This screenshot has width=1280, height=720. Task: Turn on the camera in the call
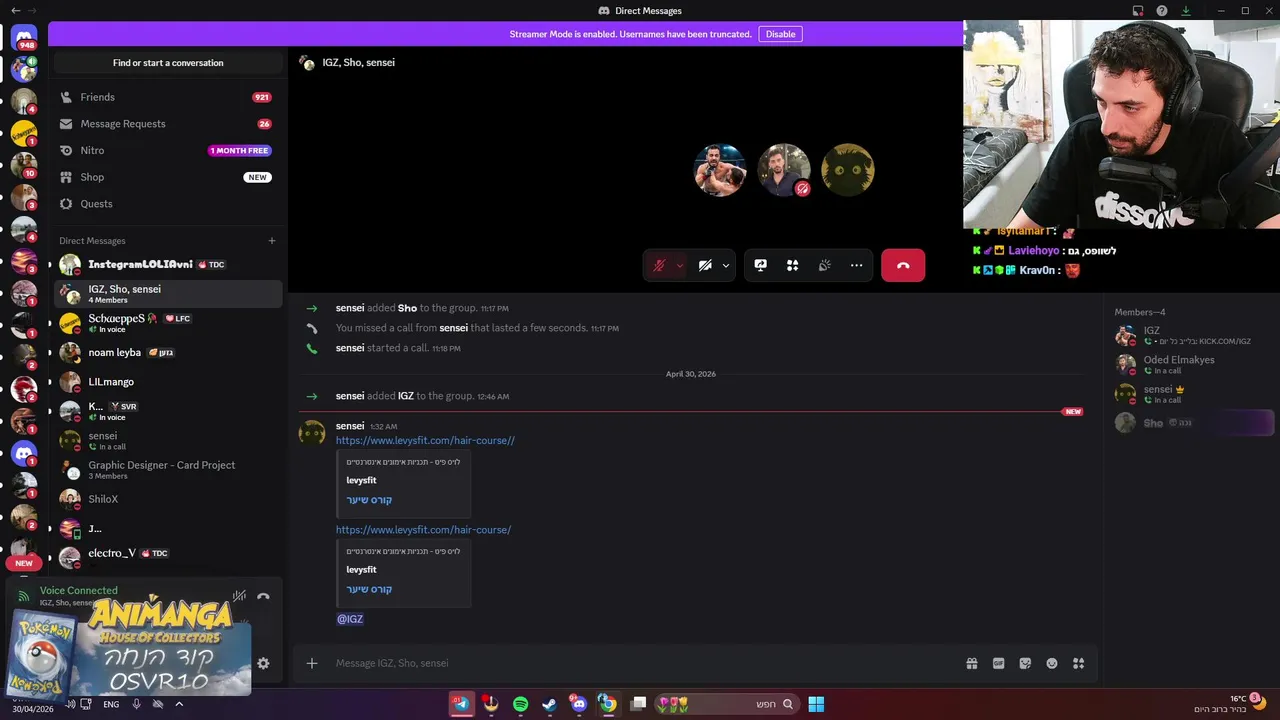tap(705, 265)
